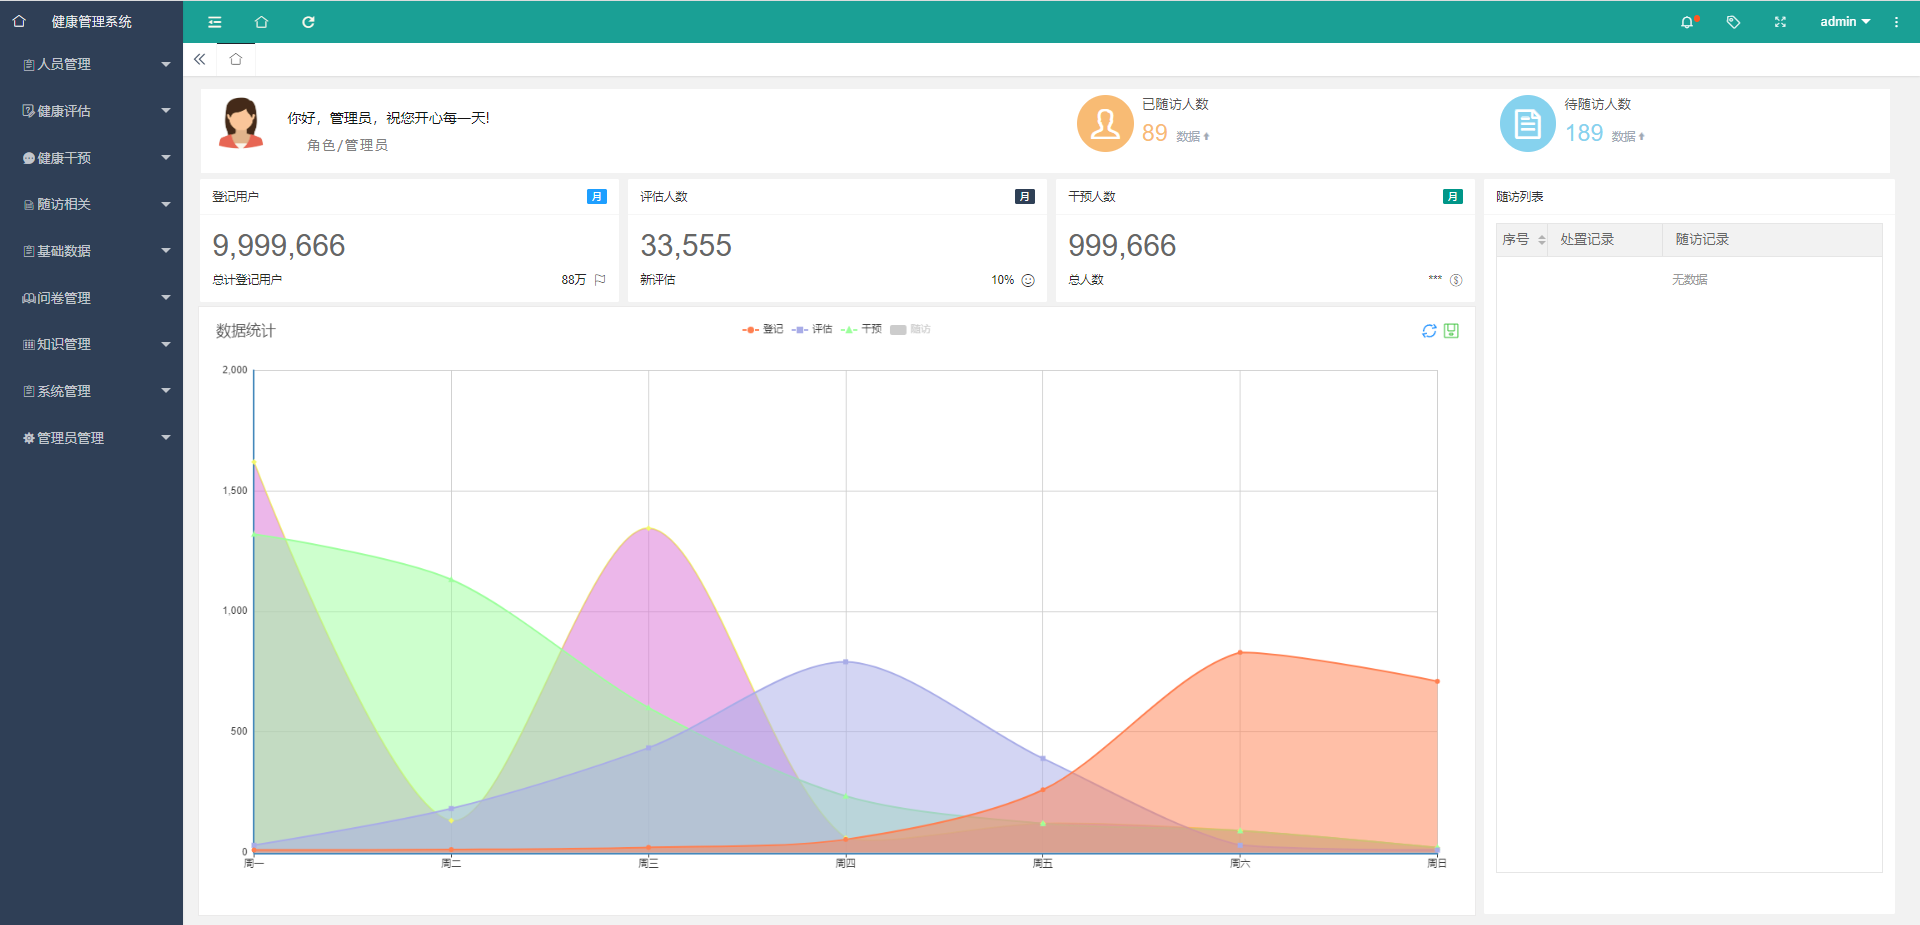Toggle the 登记 series in chart legend
The height and width of the screenshot is (925, 1920).
763,329
